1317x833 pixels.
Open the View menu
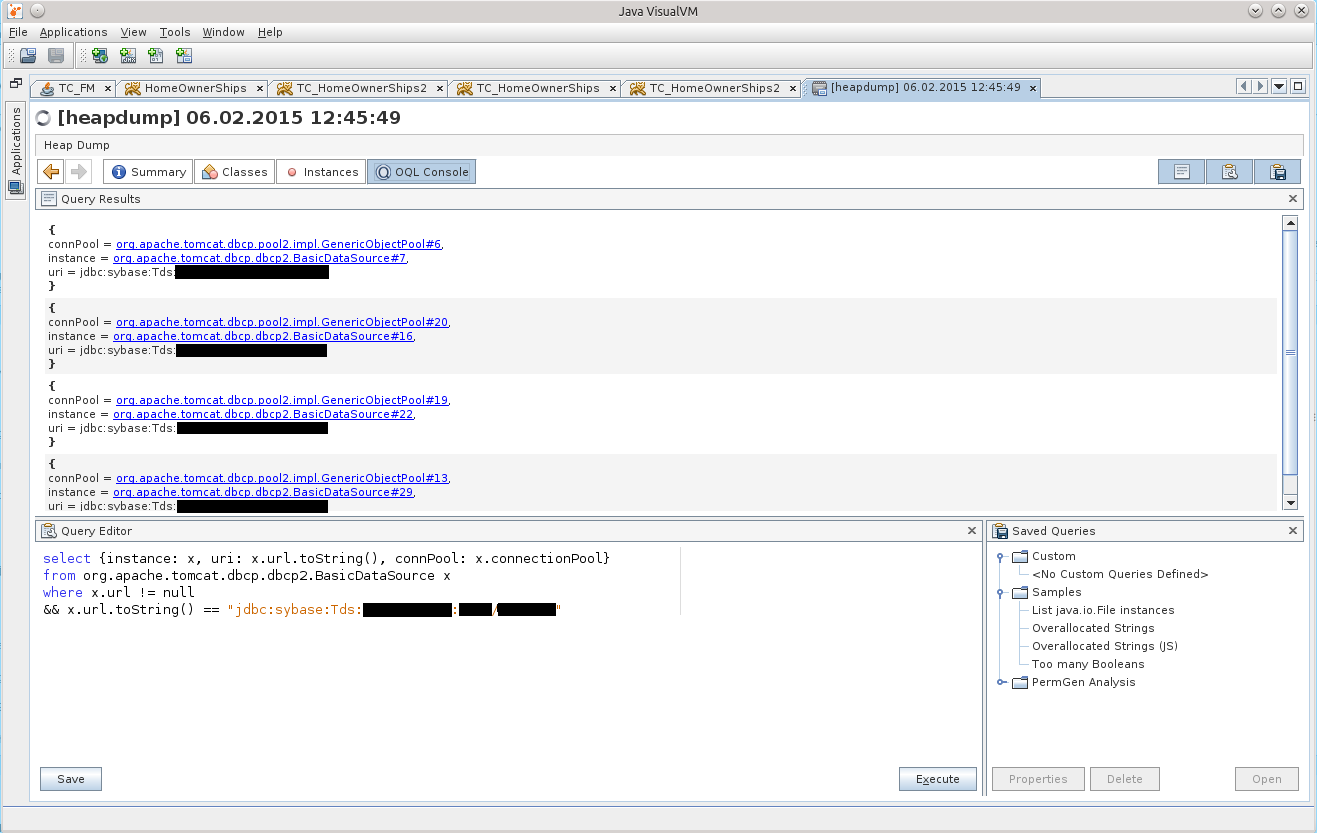pyautogui.click(x=133, y=32)
